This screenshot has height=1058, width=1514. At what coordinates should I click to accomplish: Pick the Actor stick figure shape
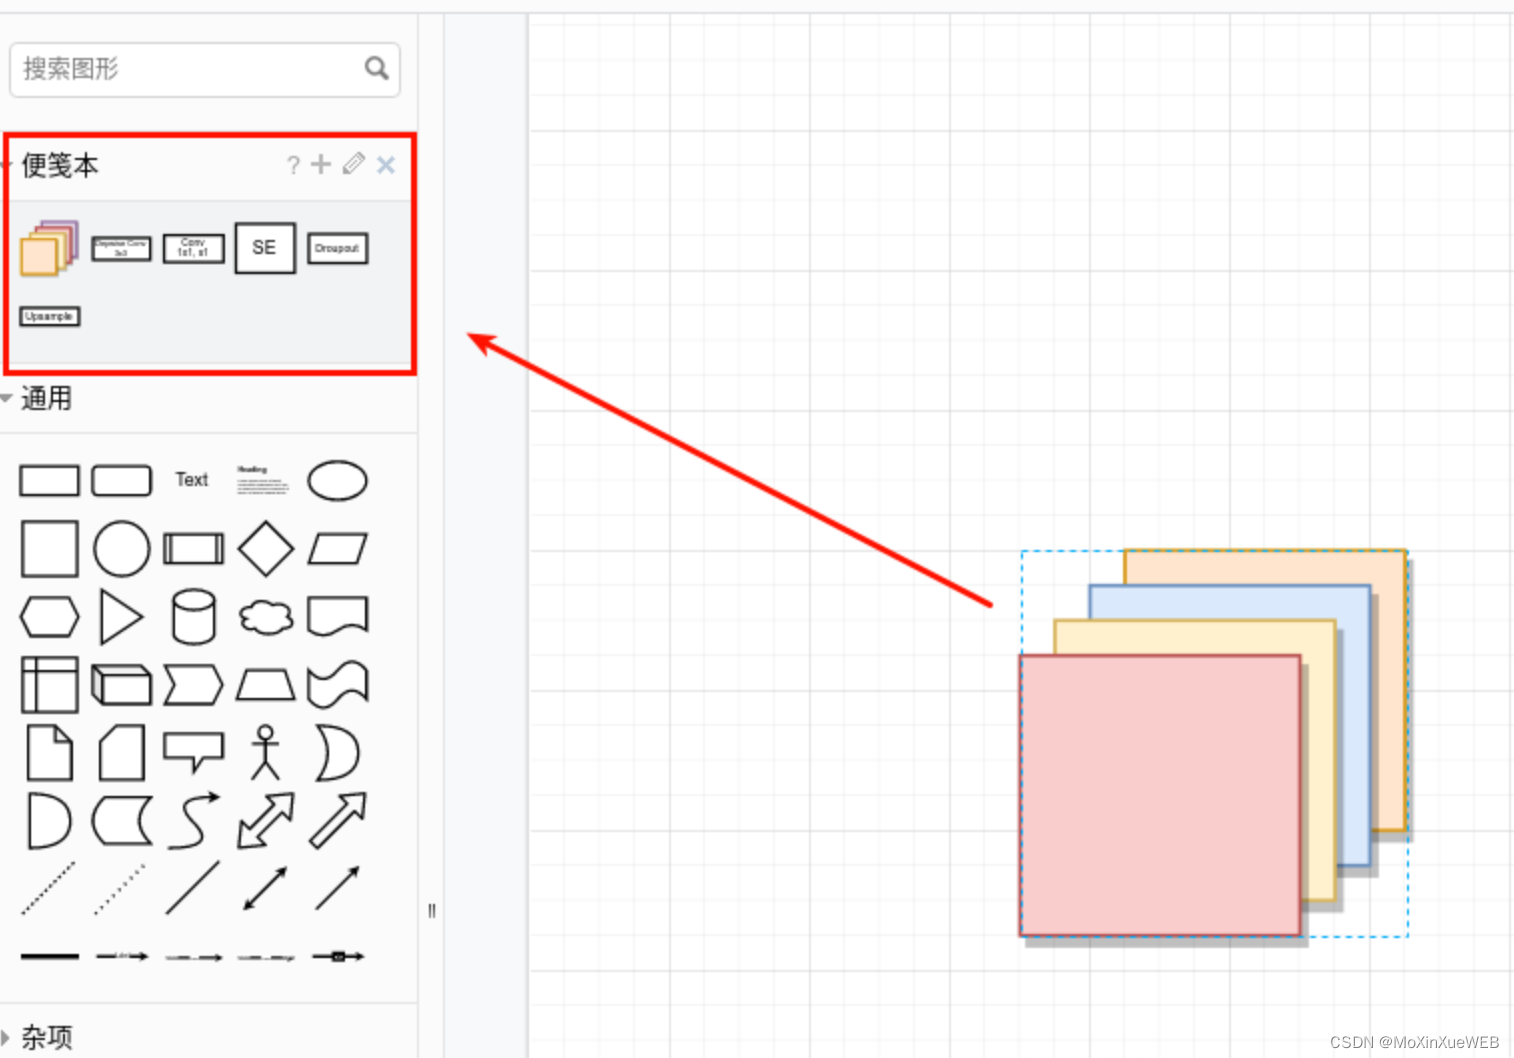(x=265, y=753)
